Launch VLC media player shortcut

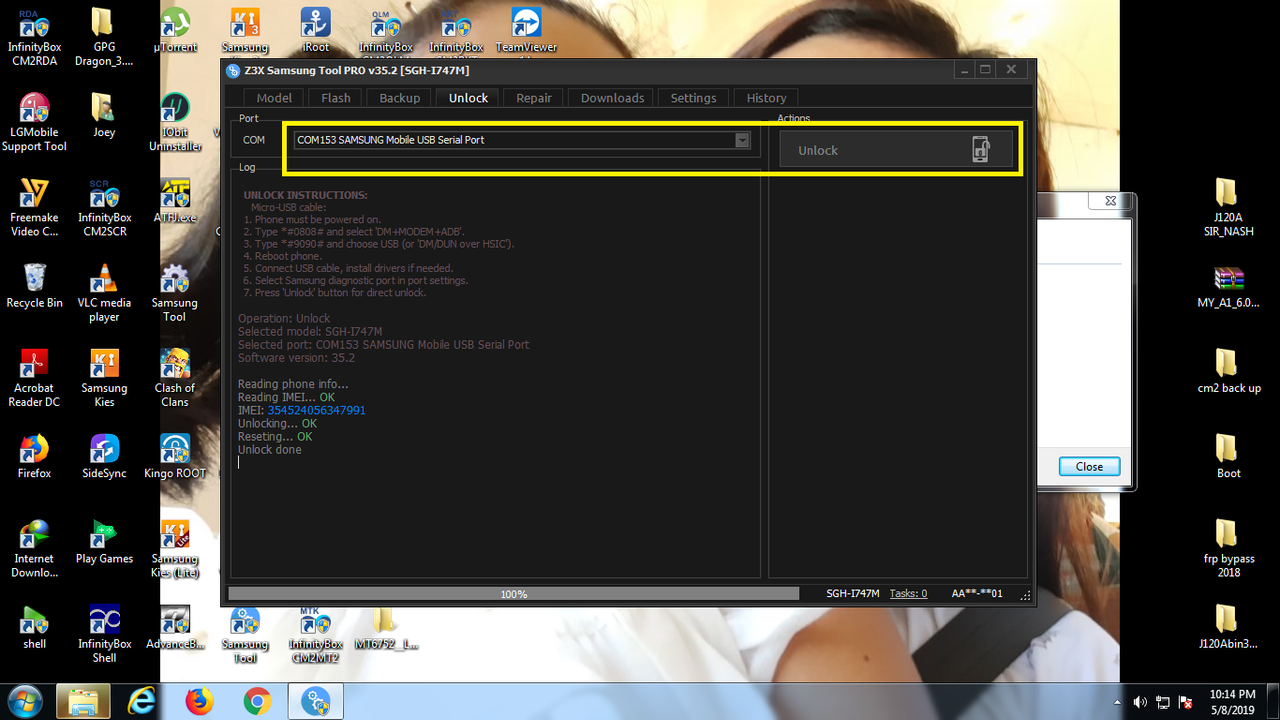click(104, 293)
